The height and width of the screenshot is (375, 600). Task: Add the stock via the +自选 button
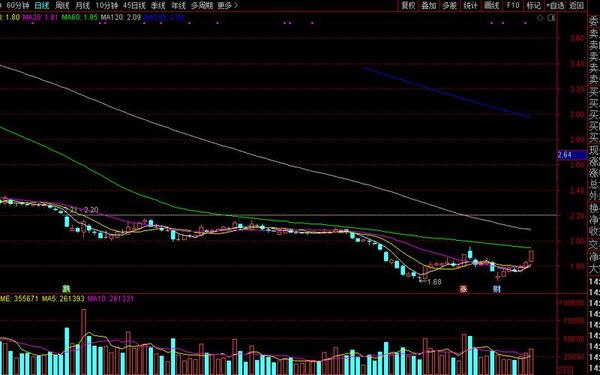coord(555,5)
